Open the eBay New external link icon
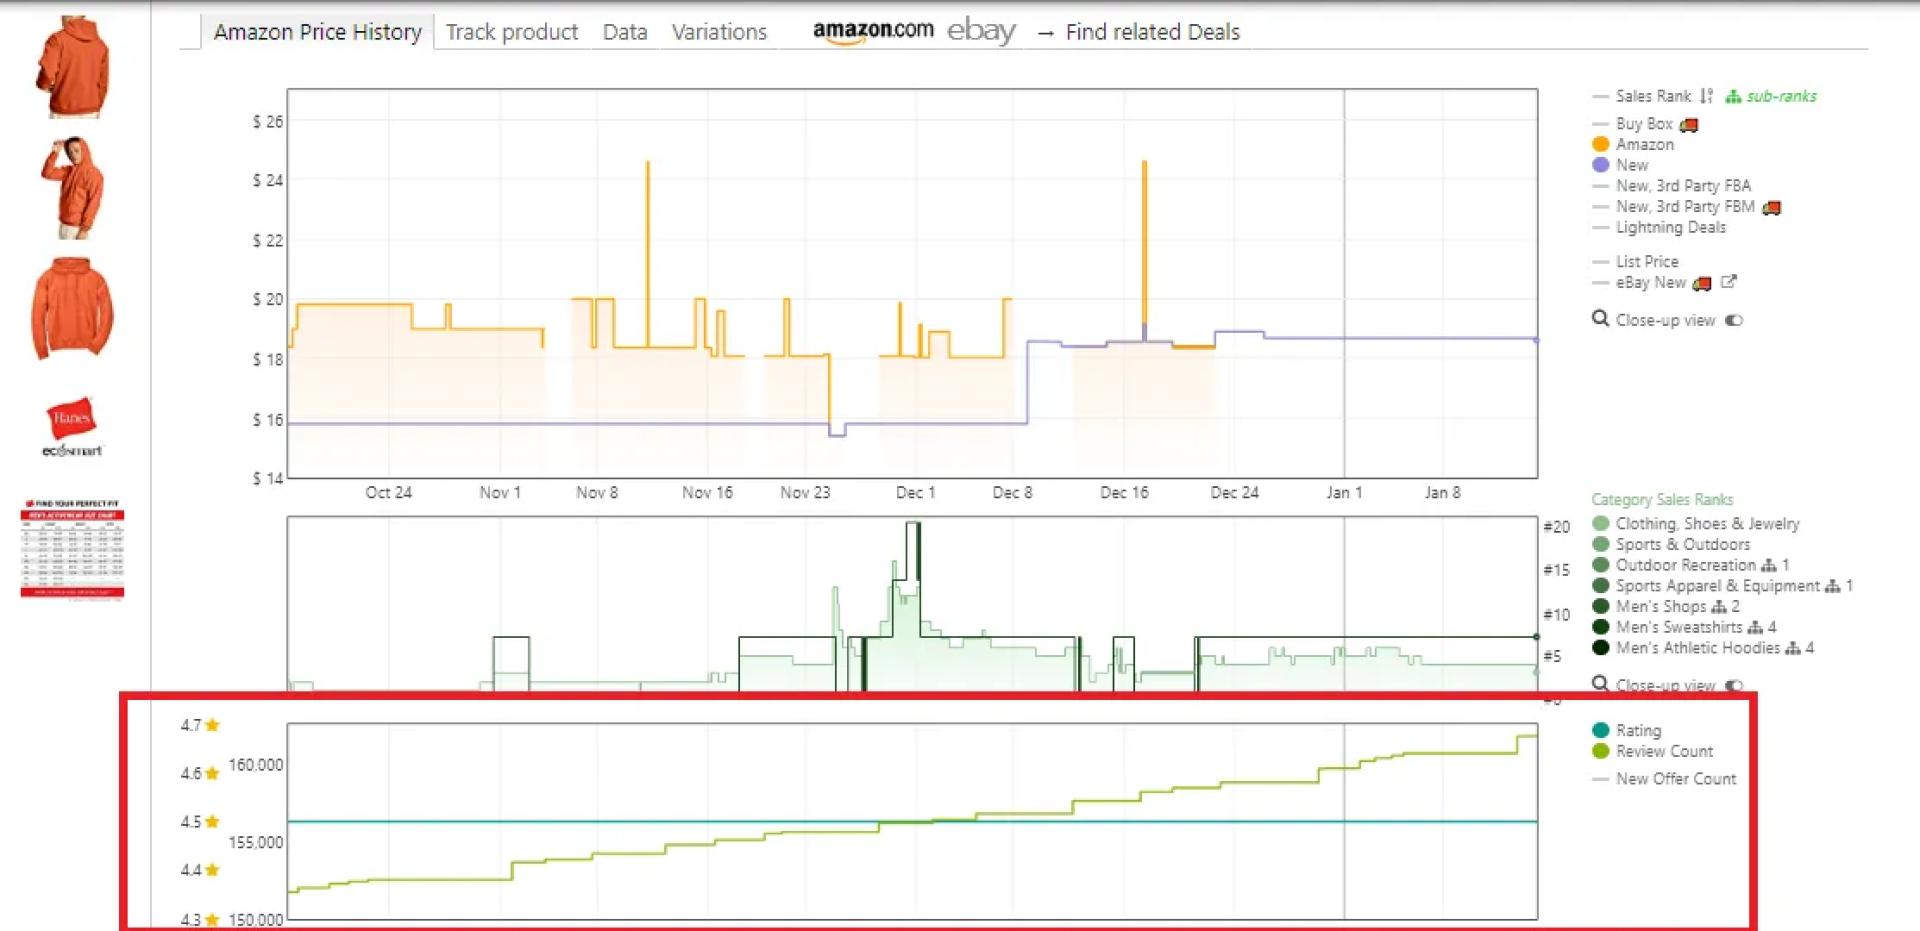The image size is (1920, 931). 1729,282
